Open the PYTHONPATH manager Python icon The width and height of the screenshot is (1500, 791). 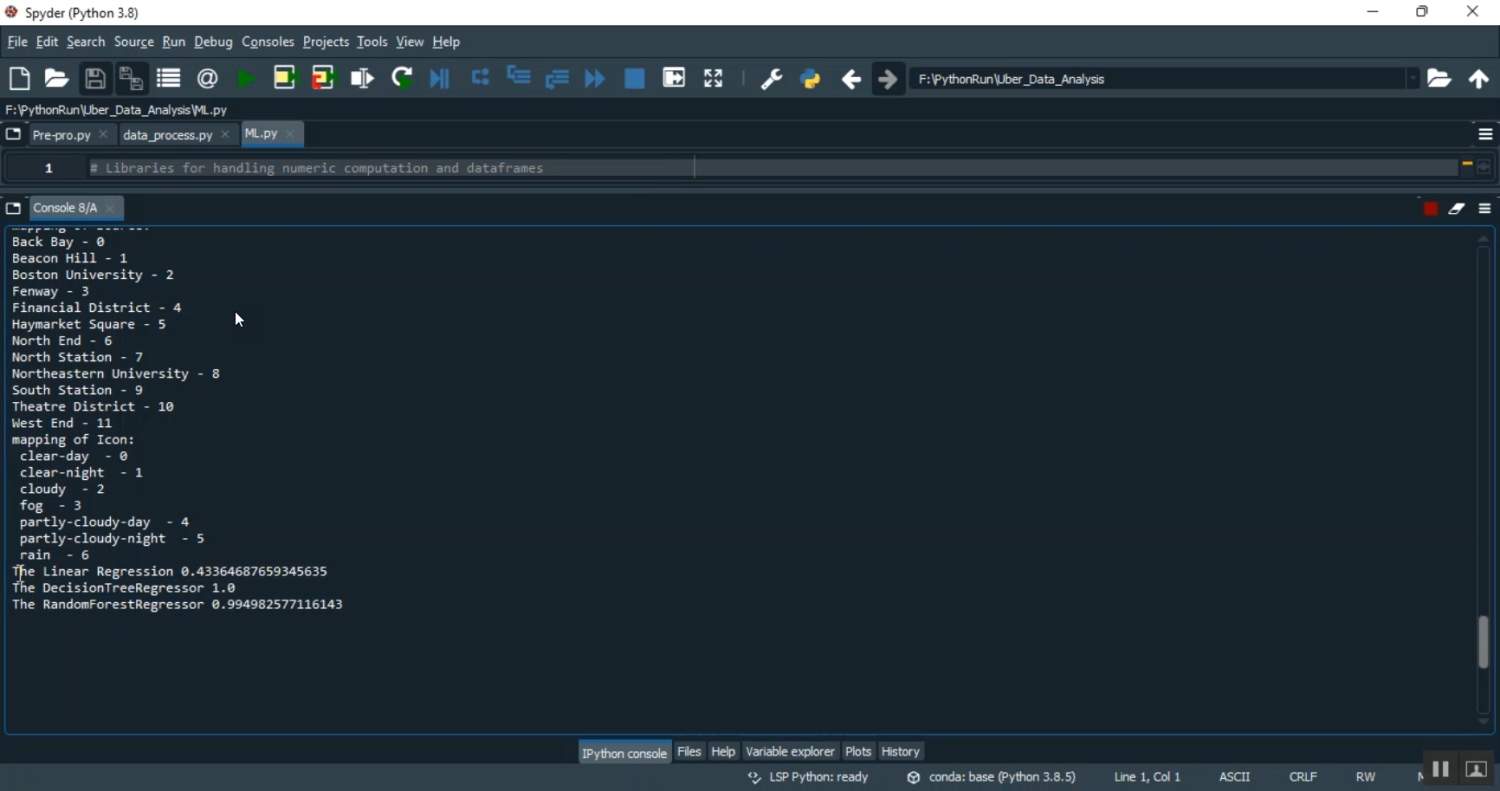pos(811,79)
